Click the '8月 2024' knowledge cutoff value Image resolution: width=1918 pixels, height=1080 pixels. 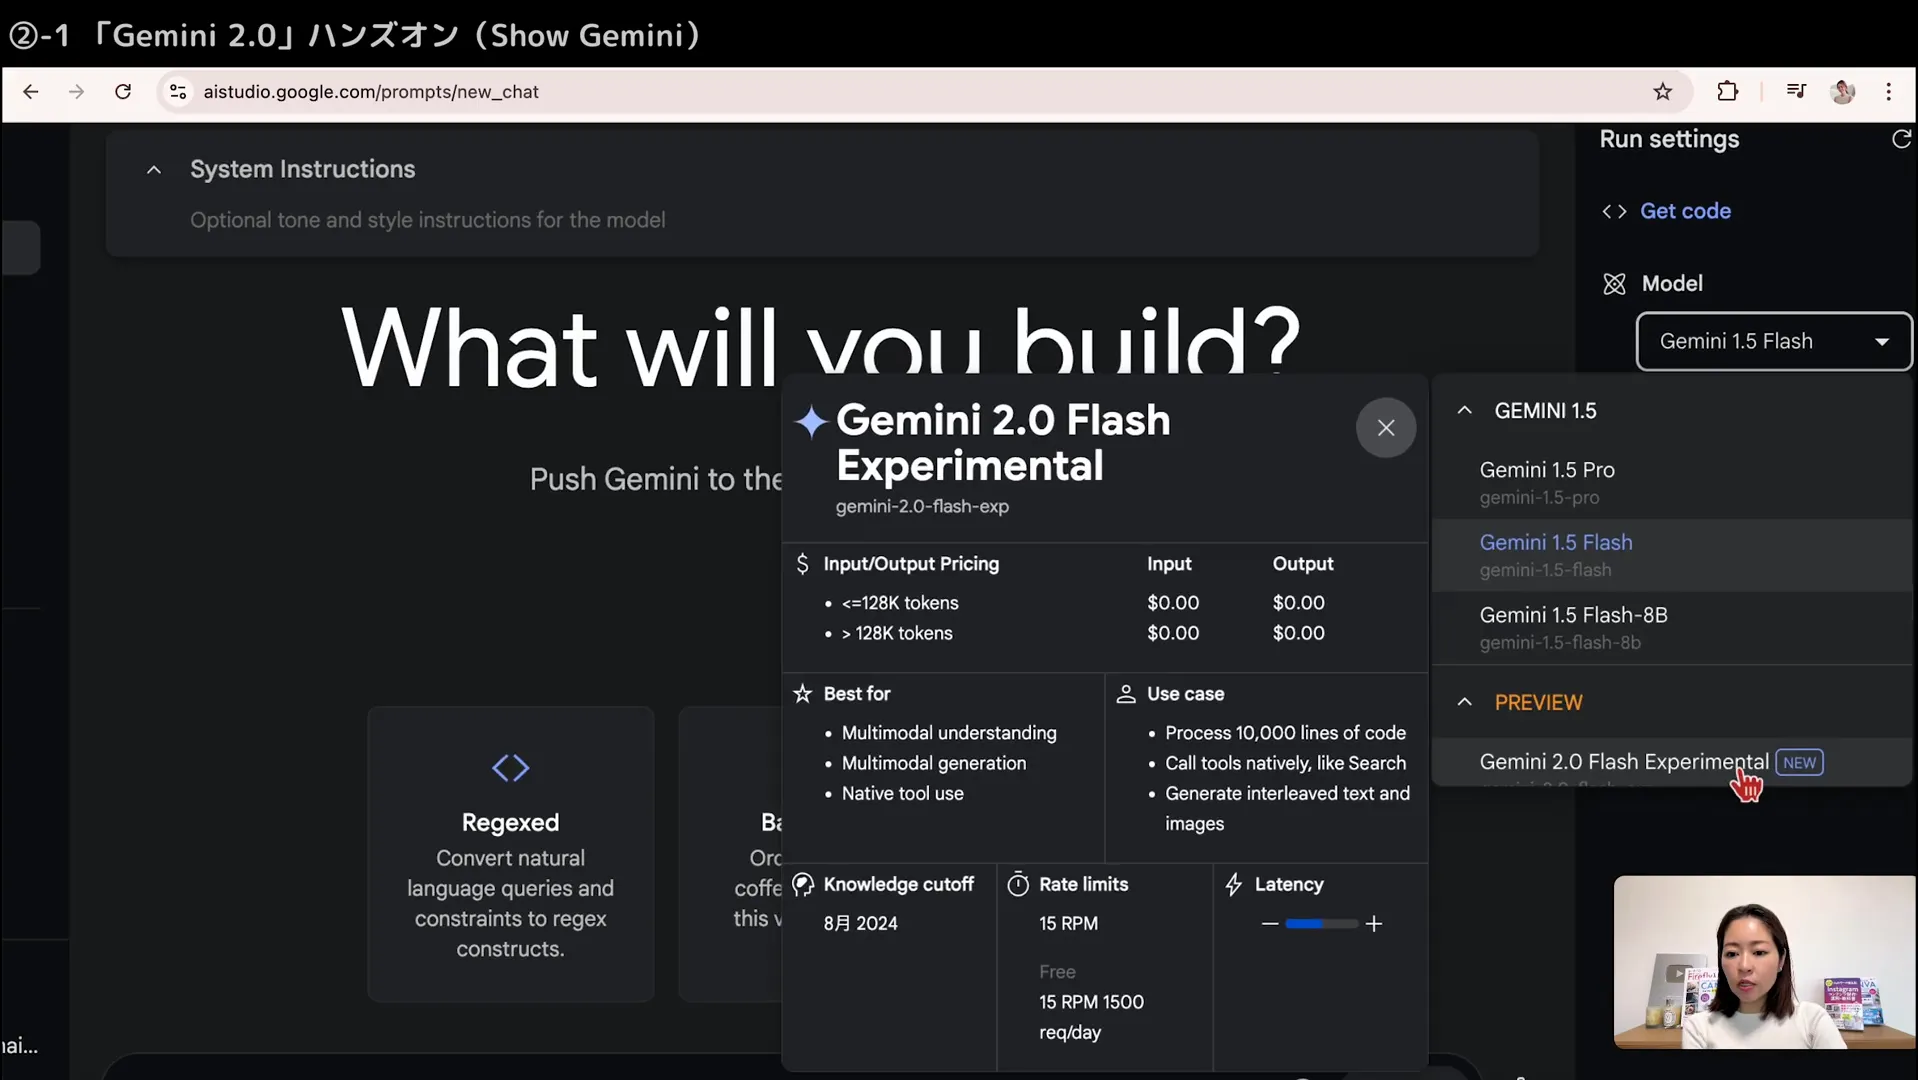860,924
